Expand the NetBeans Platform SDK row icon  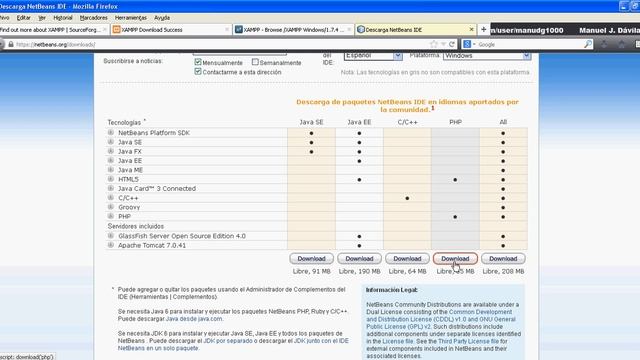111,133
